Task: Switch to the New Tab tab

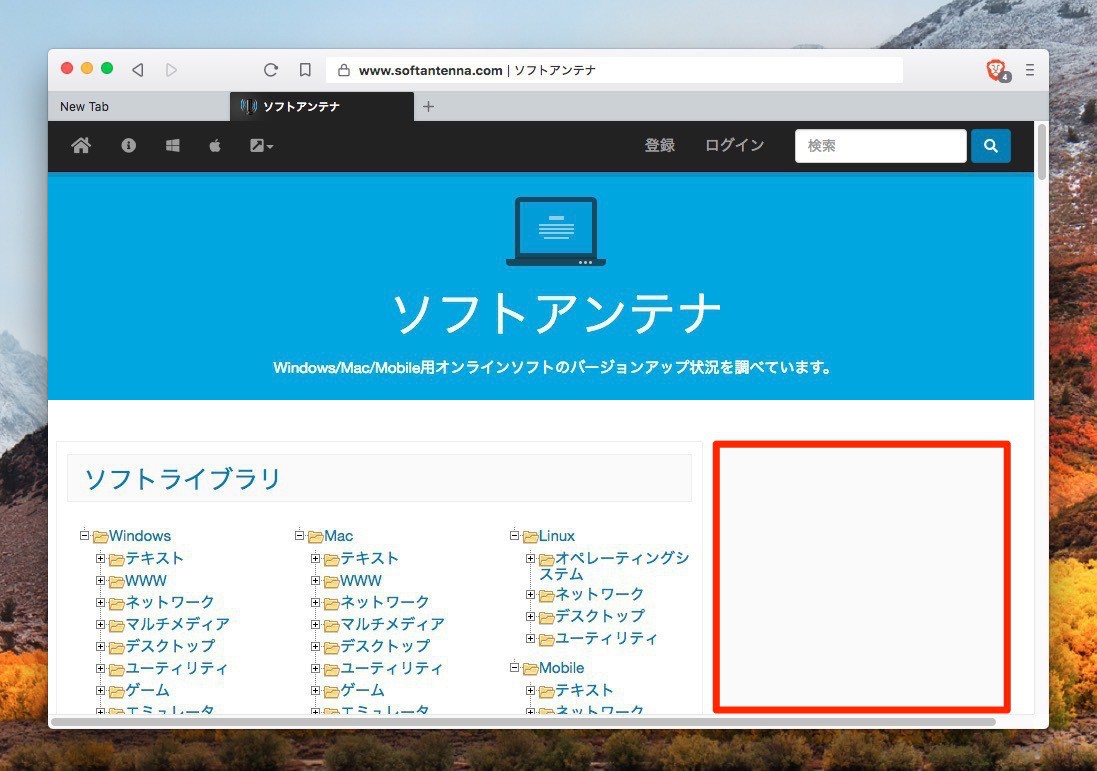Action: point(139,106)
